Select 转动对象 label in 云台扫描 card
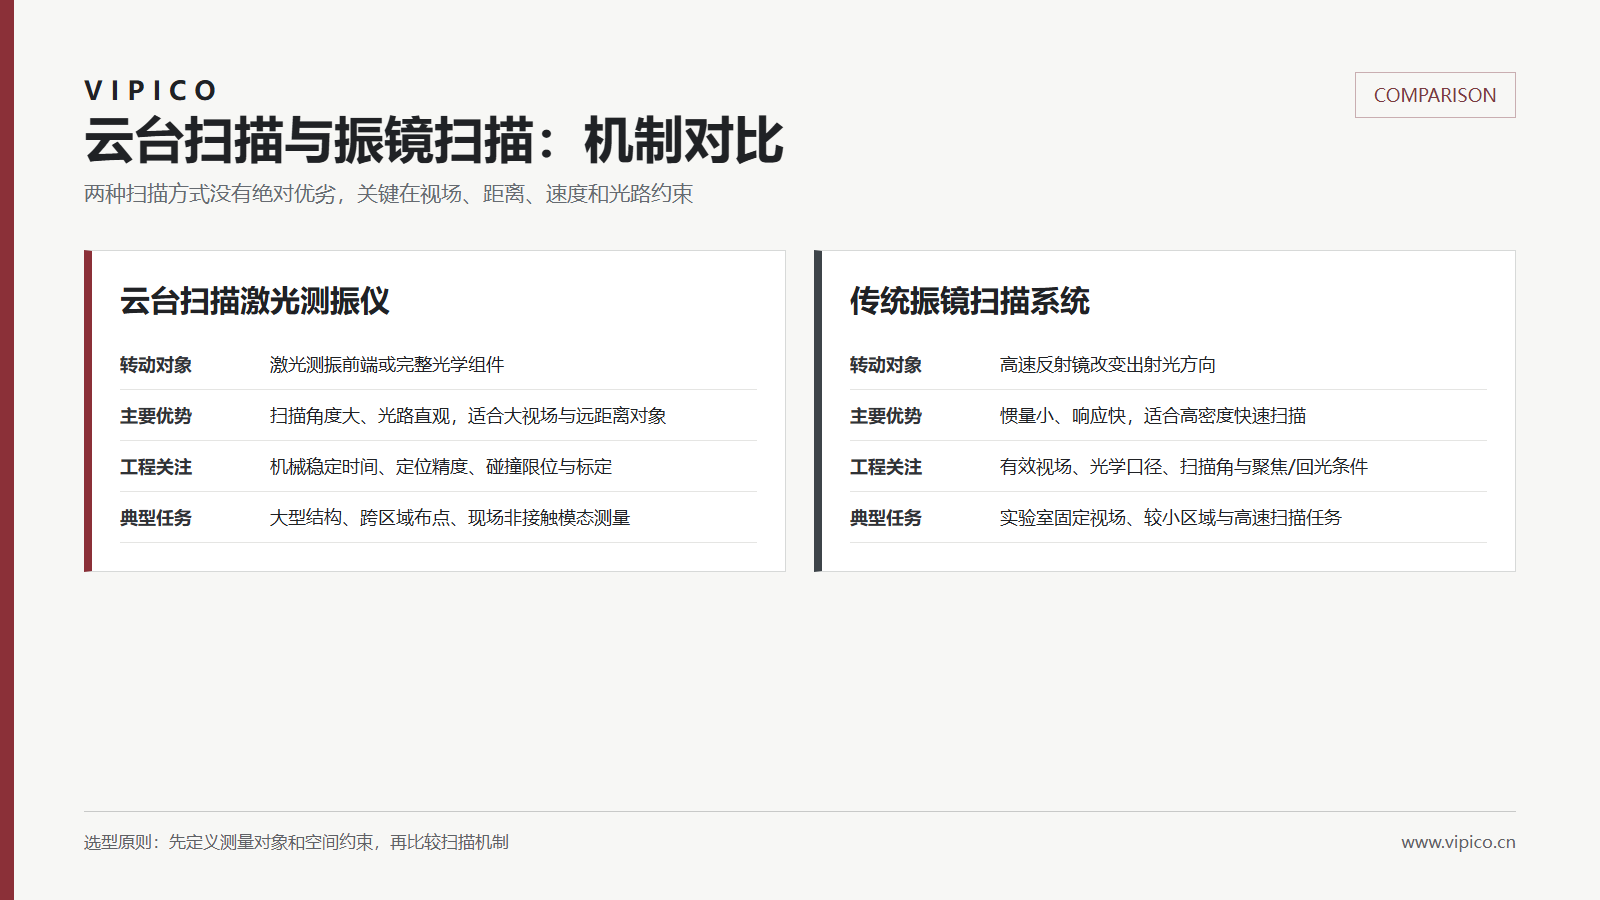This screenshot has height=900, width=1600. click(x=156, y=365)
